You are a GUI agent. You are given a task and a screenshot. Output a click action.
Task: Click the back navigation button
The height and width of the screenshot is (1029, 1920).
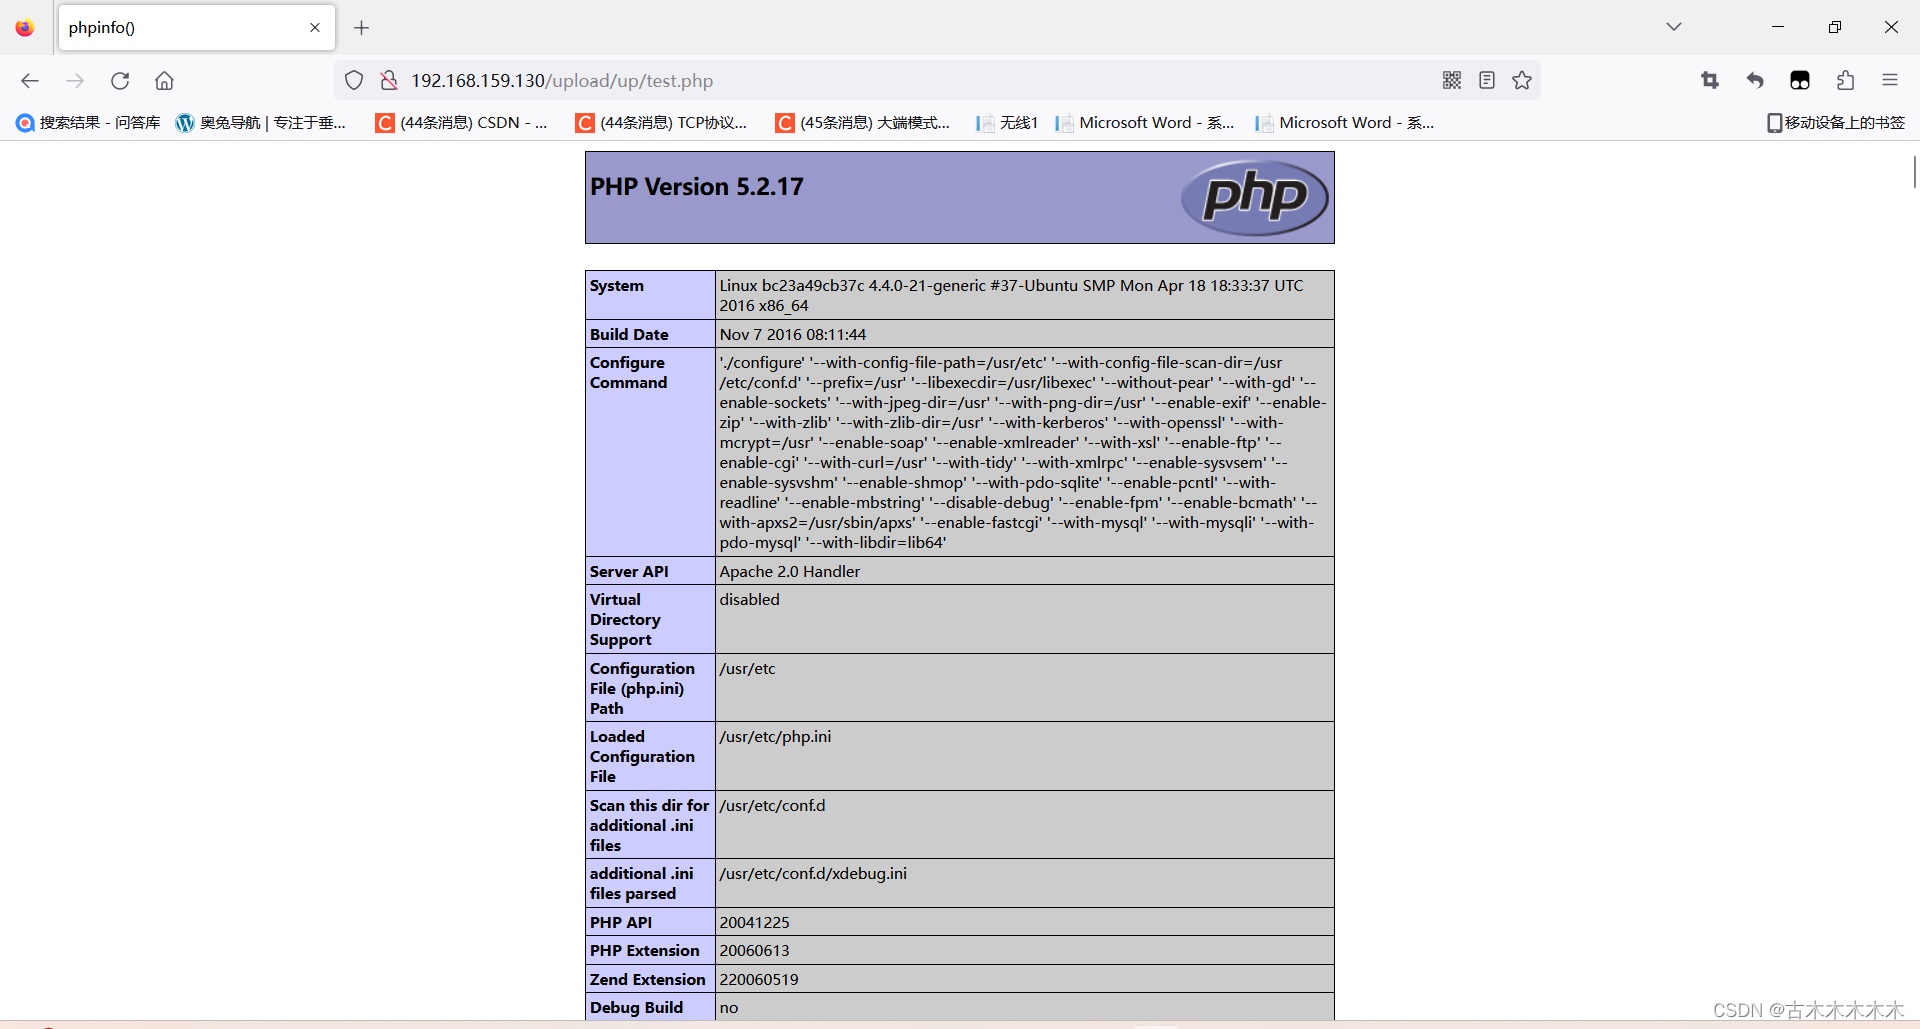(30, 80)
